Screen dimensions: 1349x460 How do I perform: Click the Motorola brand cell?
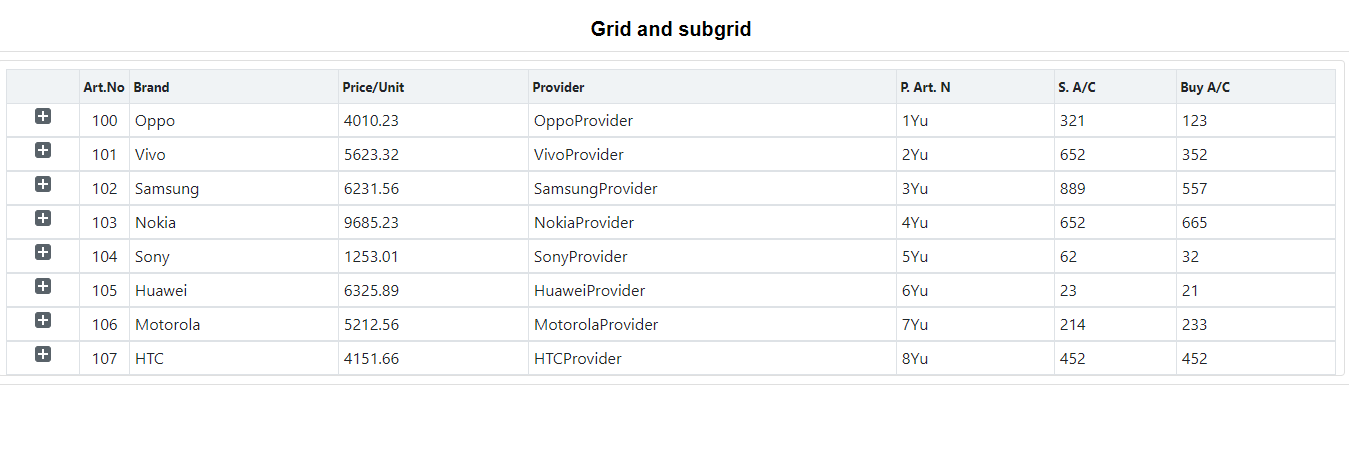(168, 325)
